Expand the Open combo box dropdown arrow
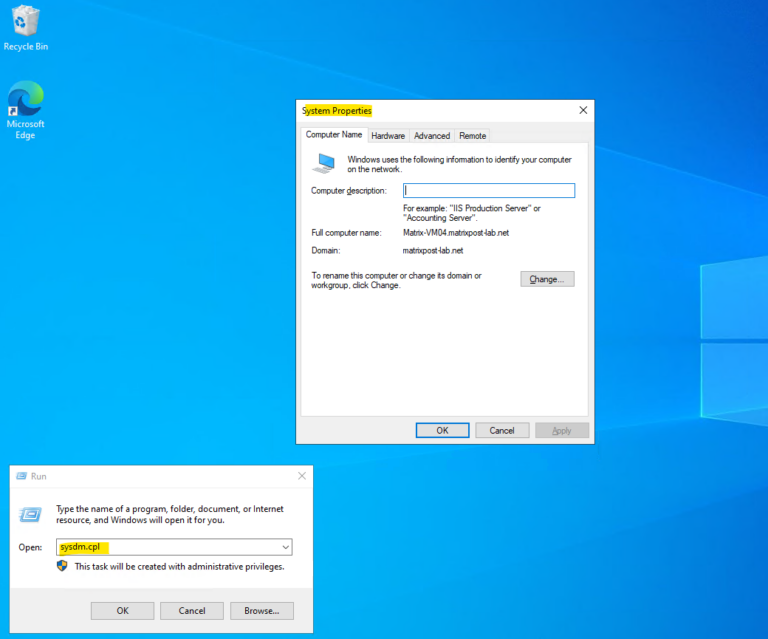This screenshot has width=768, height=639. click(x=286, y=547)
